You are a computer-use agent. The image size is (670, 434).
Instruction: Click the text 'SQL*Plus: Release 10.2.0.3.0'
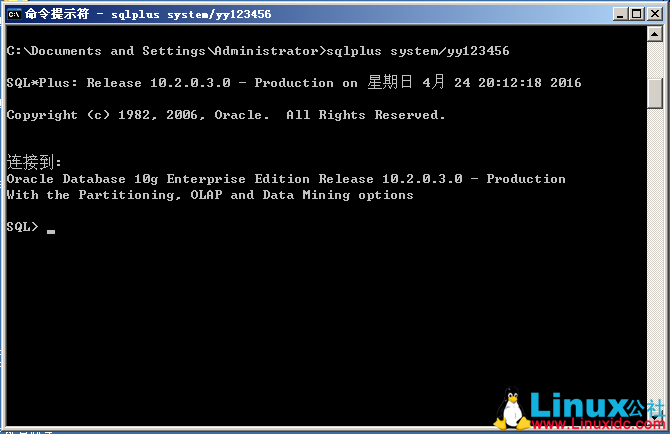pyautogui.click(x=118, y=83)
